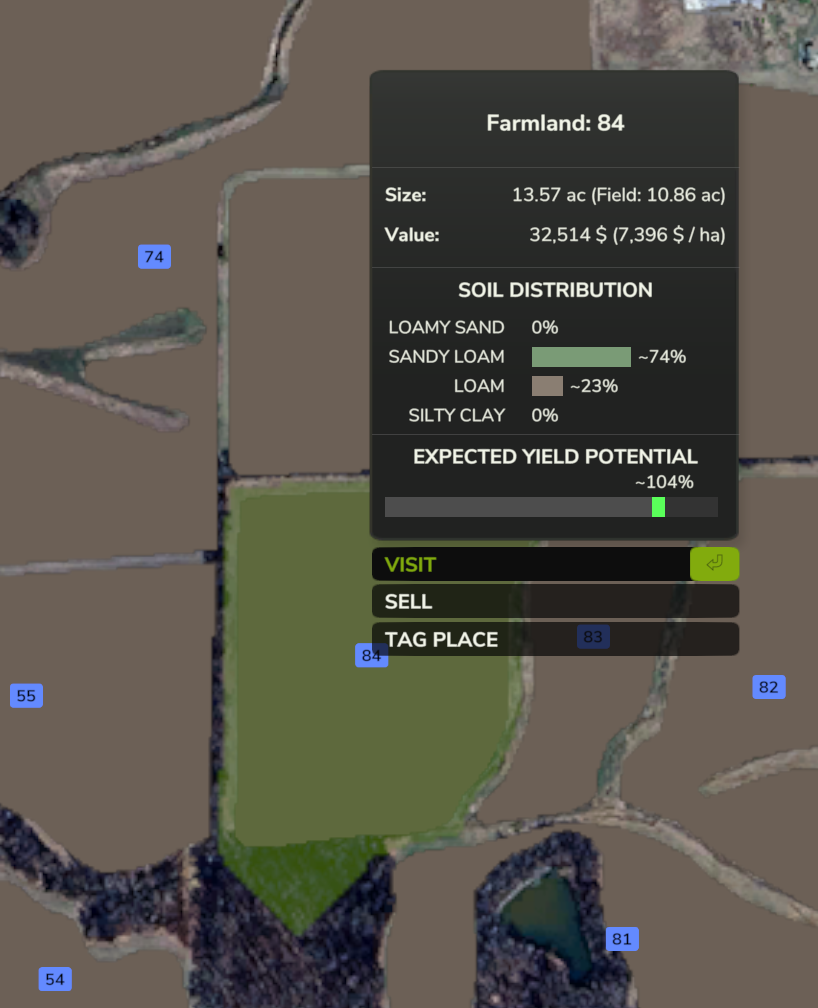
Task: Click the brown Loam distribution bar
Action: click(547, 386)
